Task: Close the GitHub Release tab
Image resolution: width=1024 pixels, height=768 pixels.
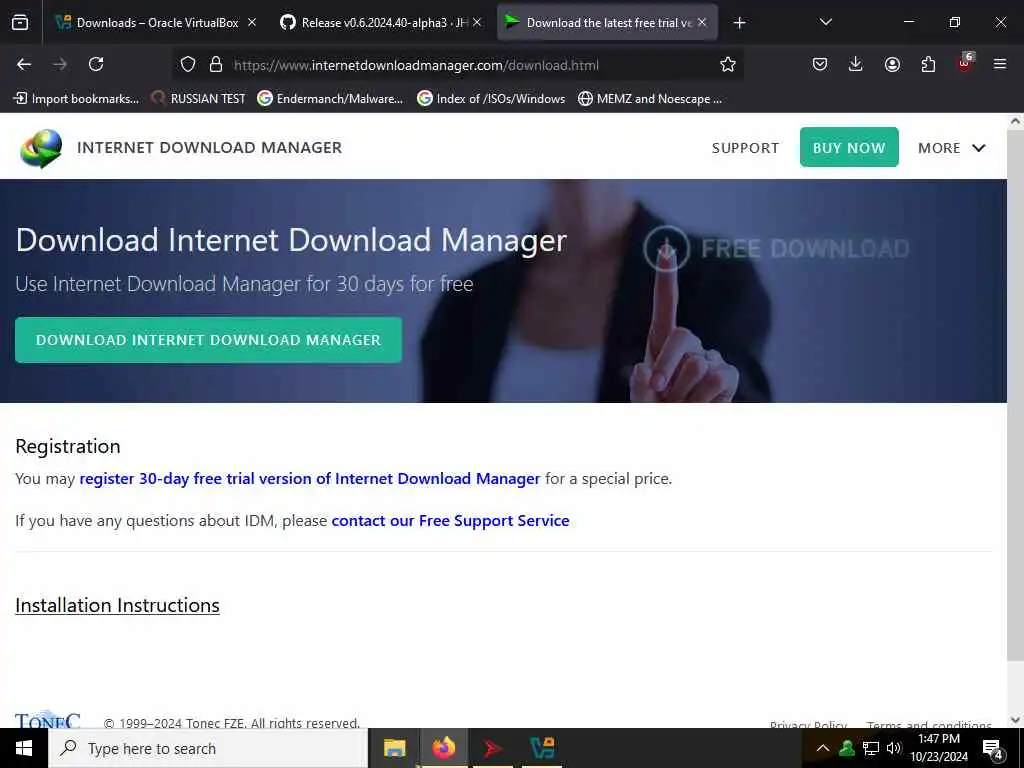Action: point(477,22)
